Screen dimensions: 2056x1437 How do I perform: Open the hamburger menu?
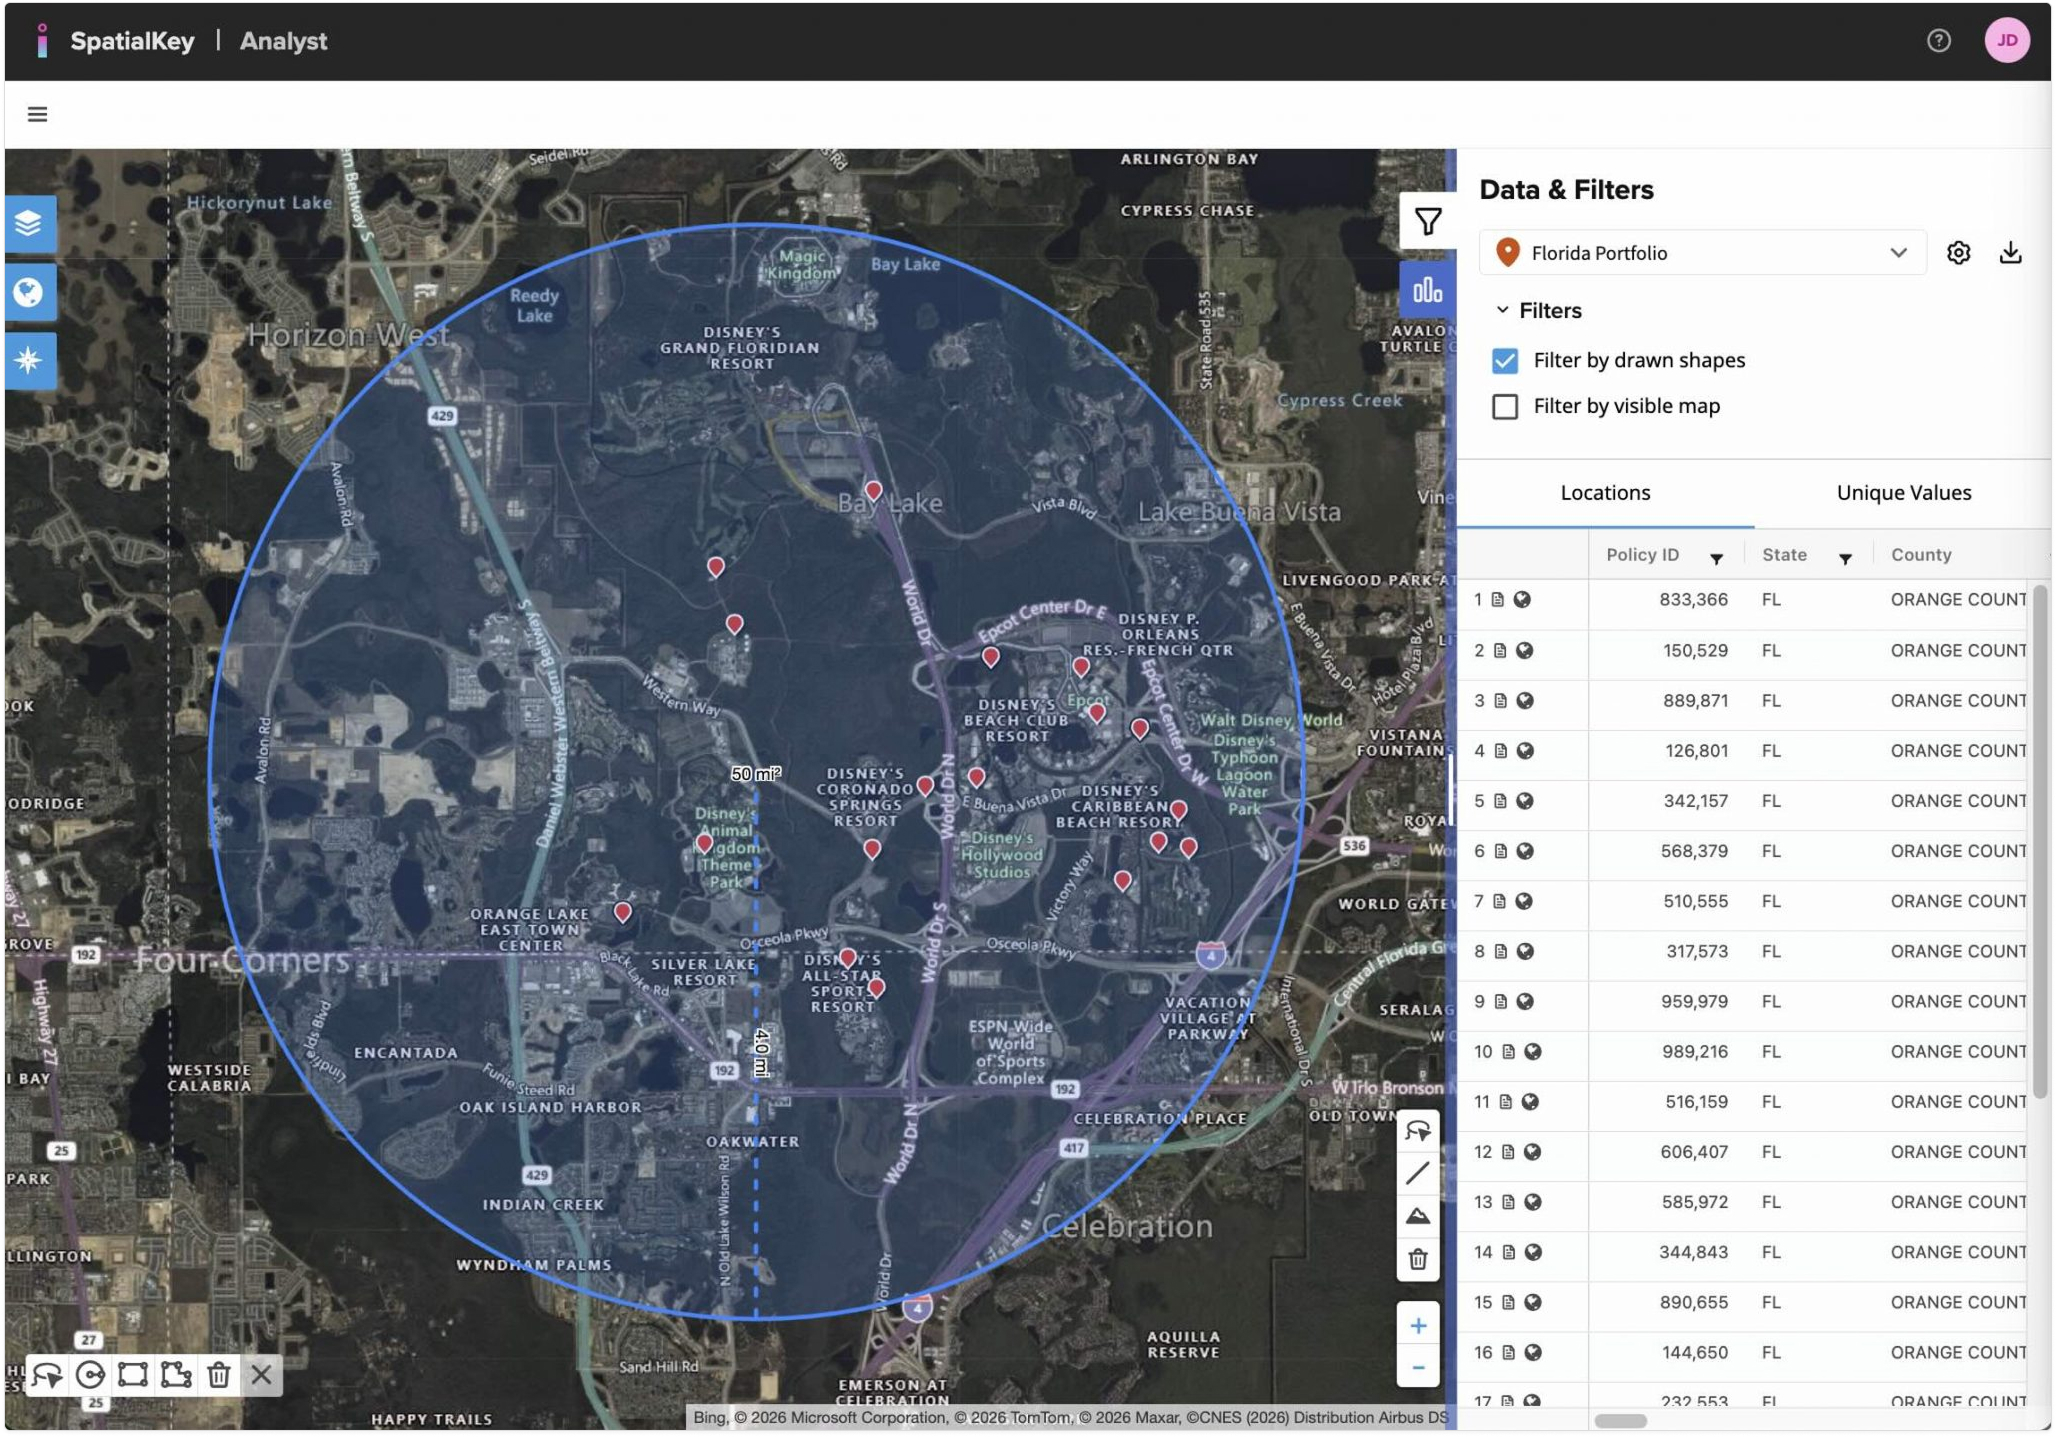pos(38,115)
